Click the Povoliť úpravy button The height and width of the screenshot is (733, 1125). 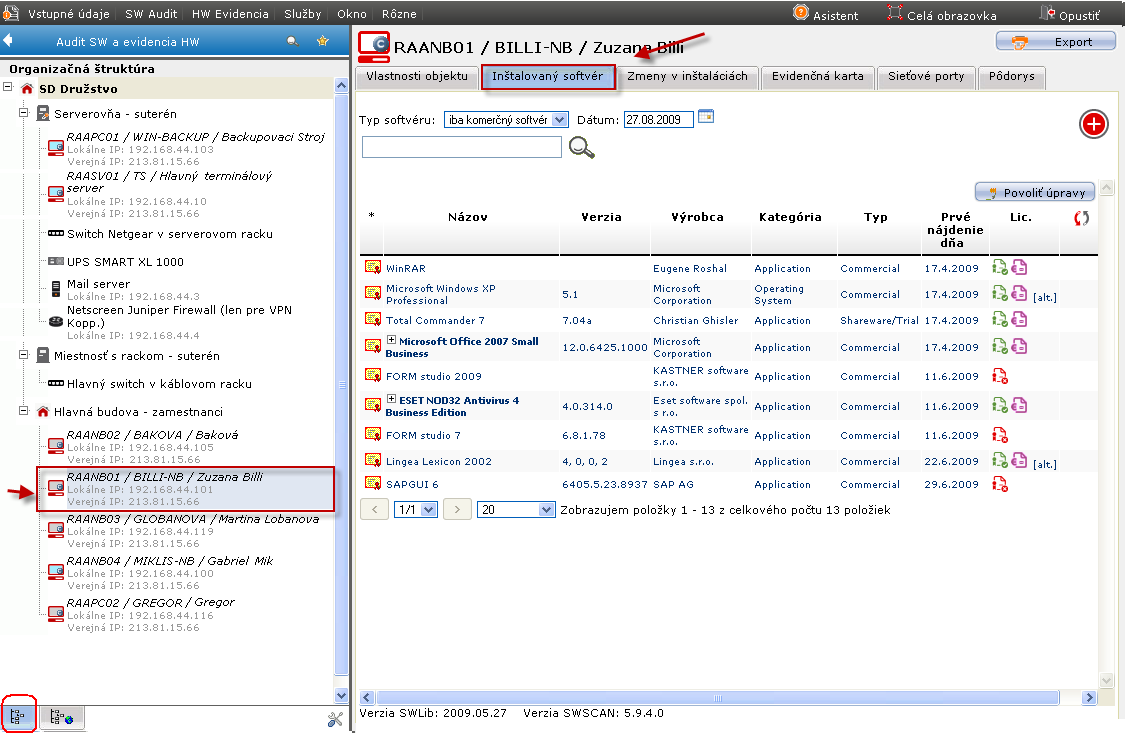[1035, 192]
